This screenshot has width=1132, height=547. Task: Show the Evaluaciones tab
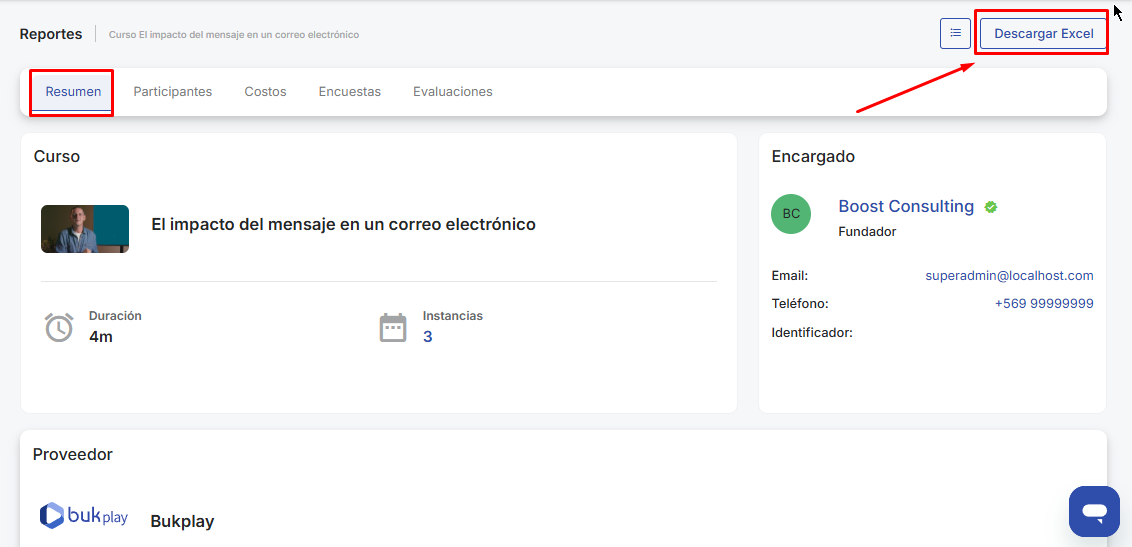(453, 92)
